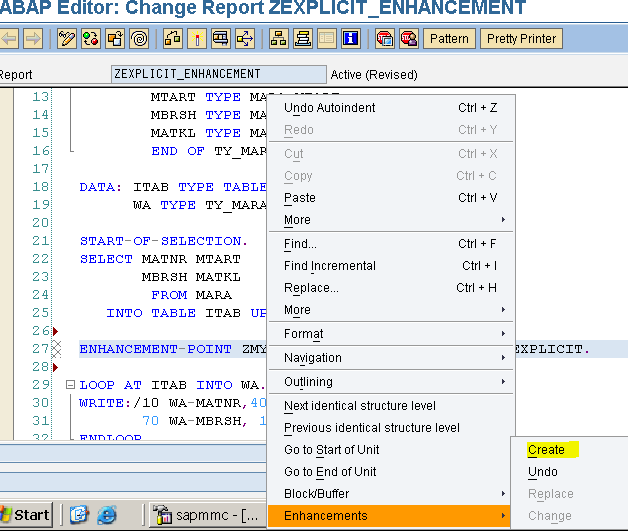Click the Pattern button
628x531 pixels.
(449, 39)
